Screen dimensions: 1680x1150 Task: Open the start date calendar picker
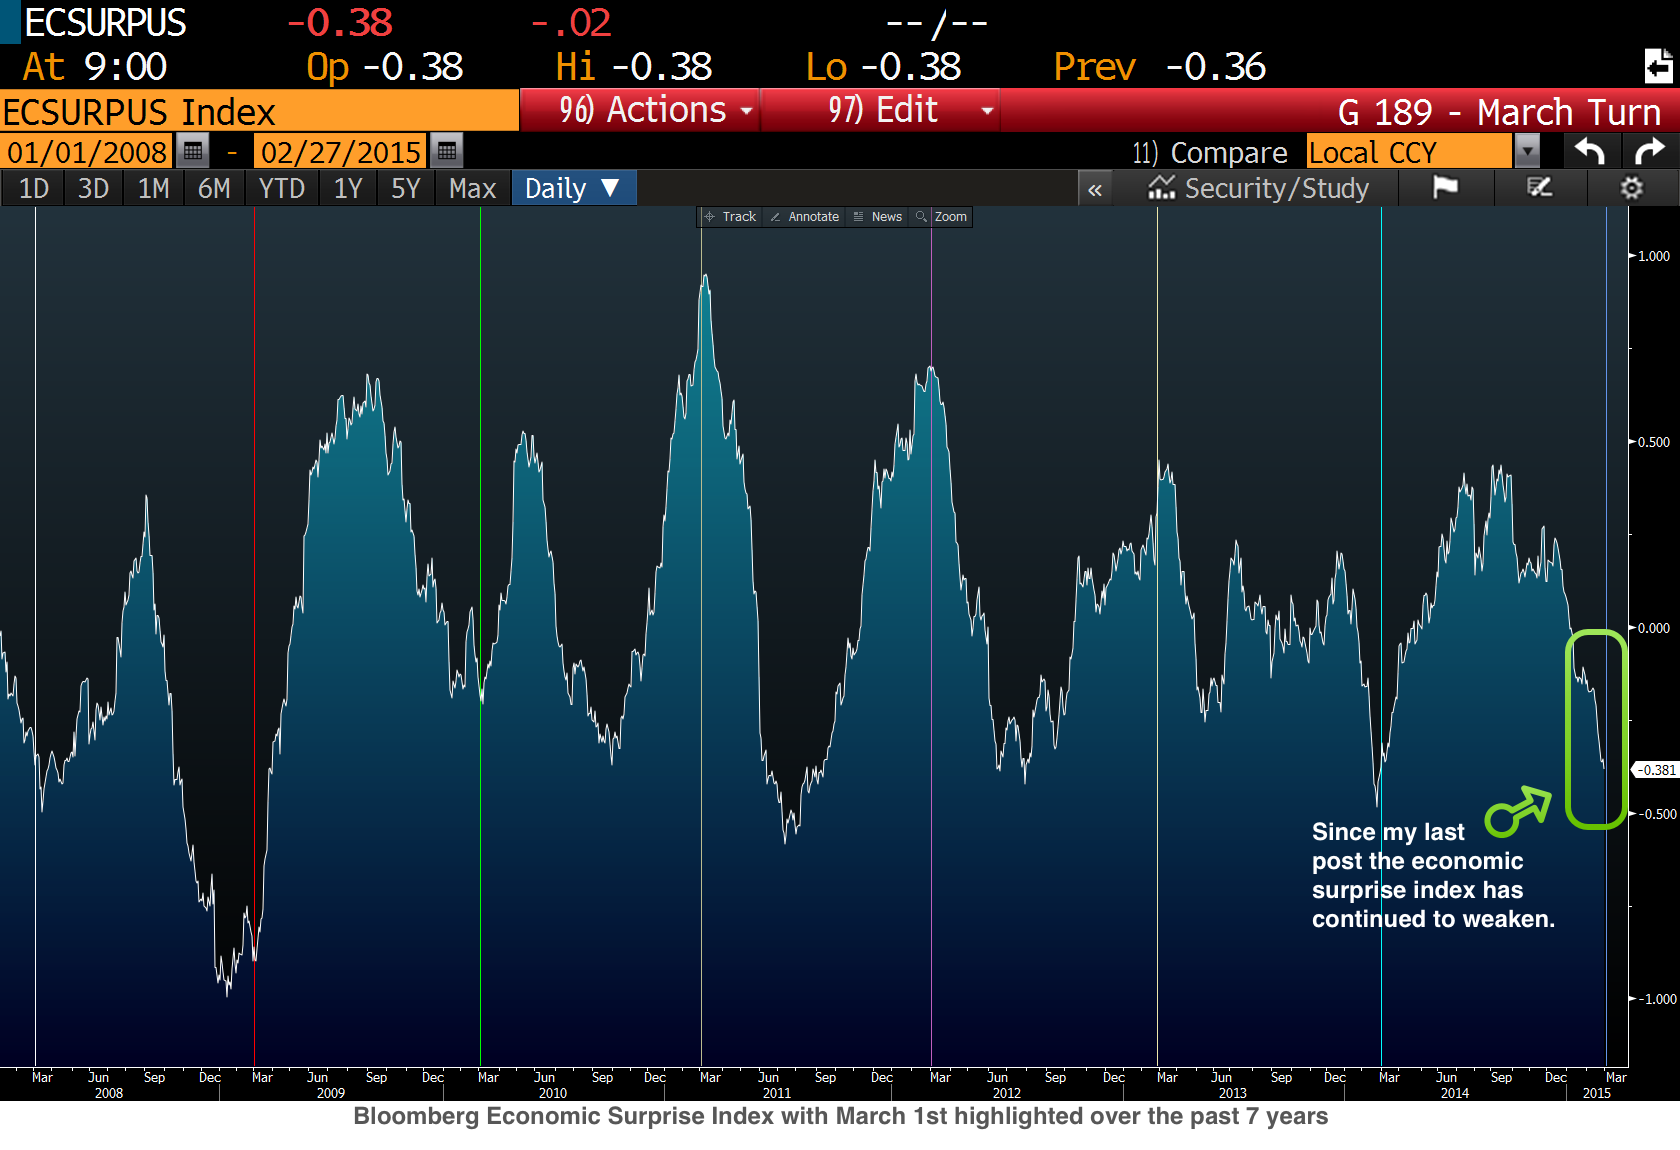tap(193, 151)
